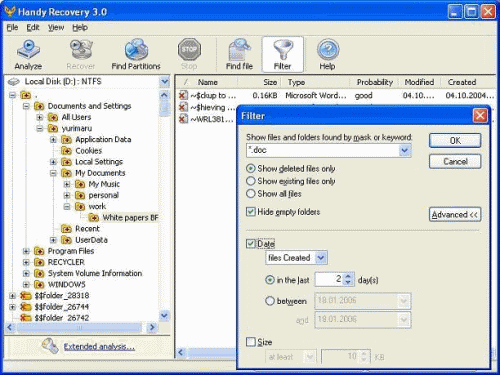Expand the mask keyword dropdown list

(405, 150)
